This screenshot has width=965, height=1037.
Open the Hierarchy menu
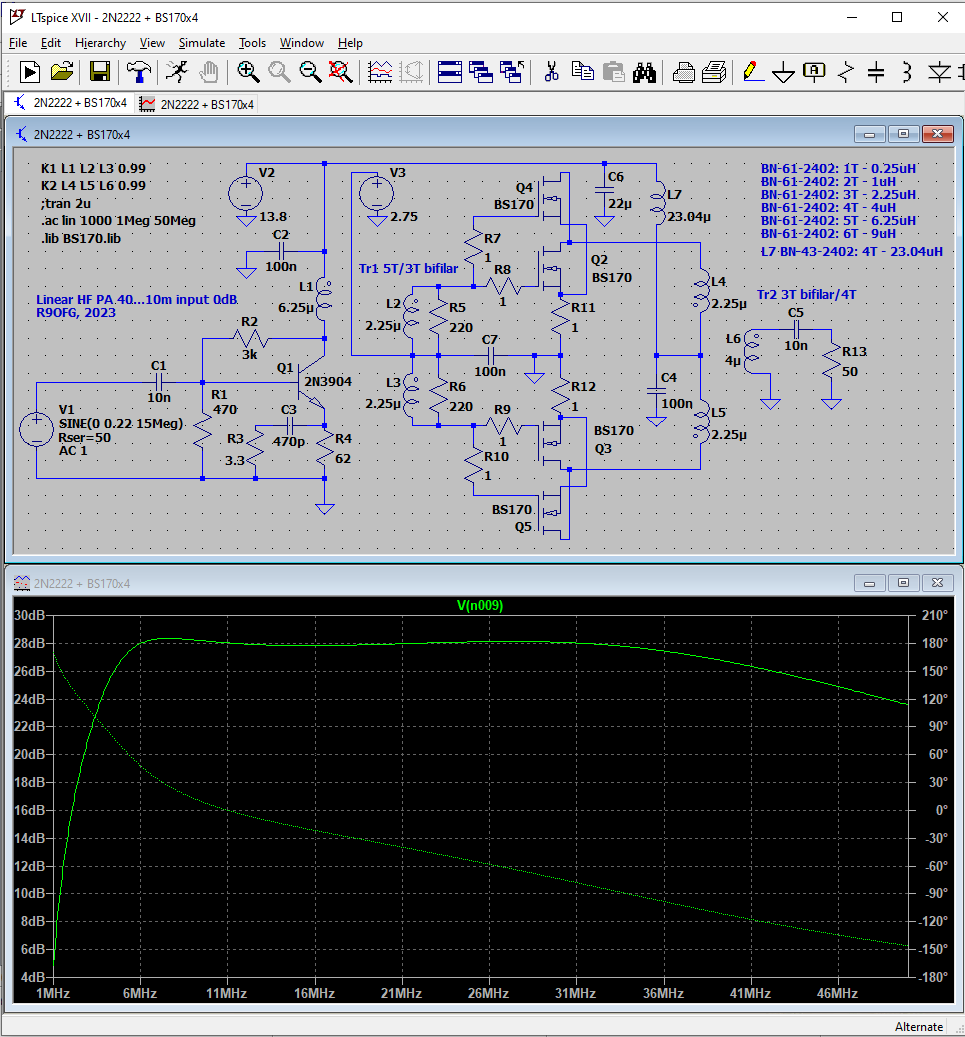coord(100,43)
